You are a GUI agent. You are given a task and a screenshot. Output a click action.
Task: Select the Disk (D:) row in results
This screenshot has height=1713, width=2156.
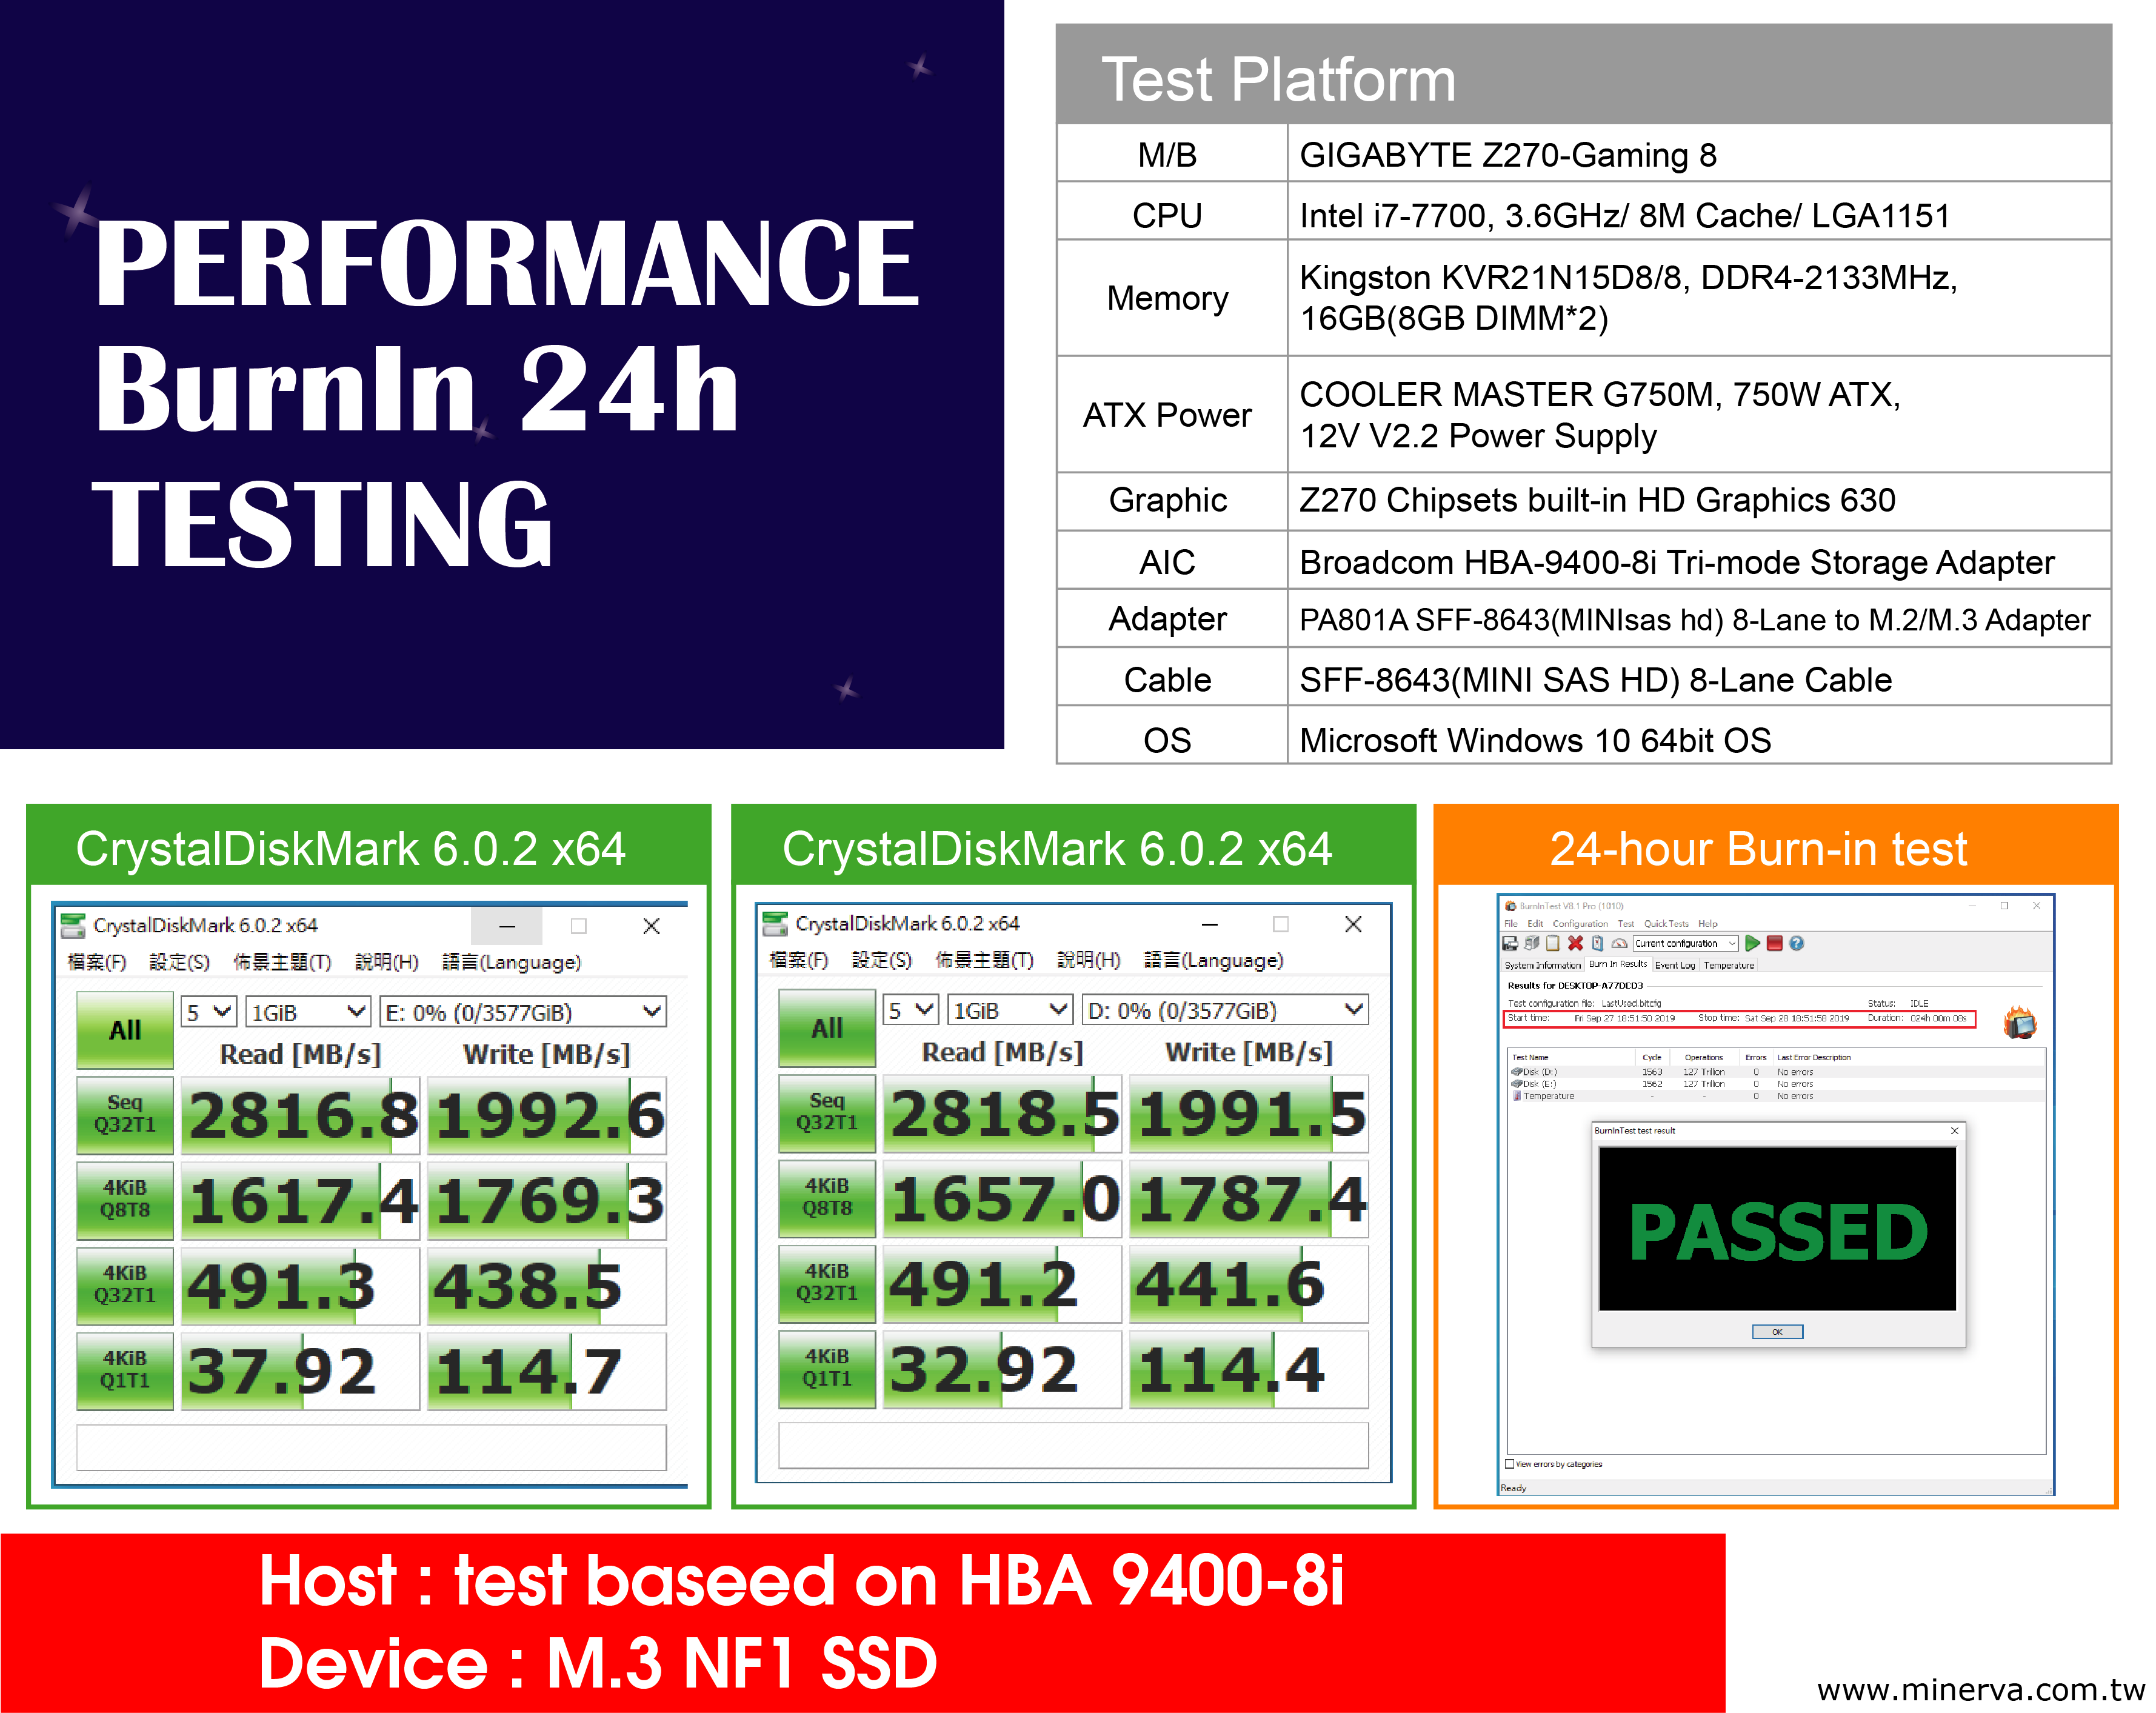click(x=1540, y=1071)
